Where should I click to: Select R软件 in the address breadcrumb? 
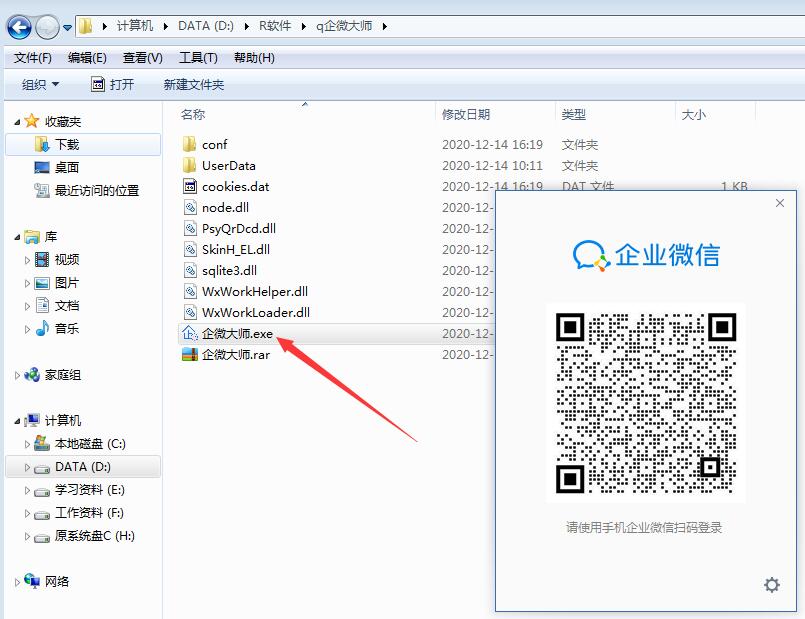pos(275,26)
